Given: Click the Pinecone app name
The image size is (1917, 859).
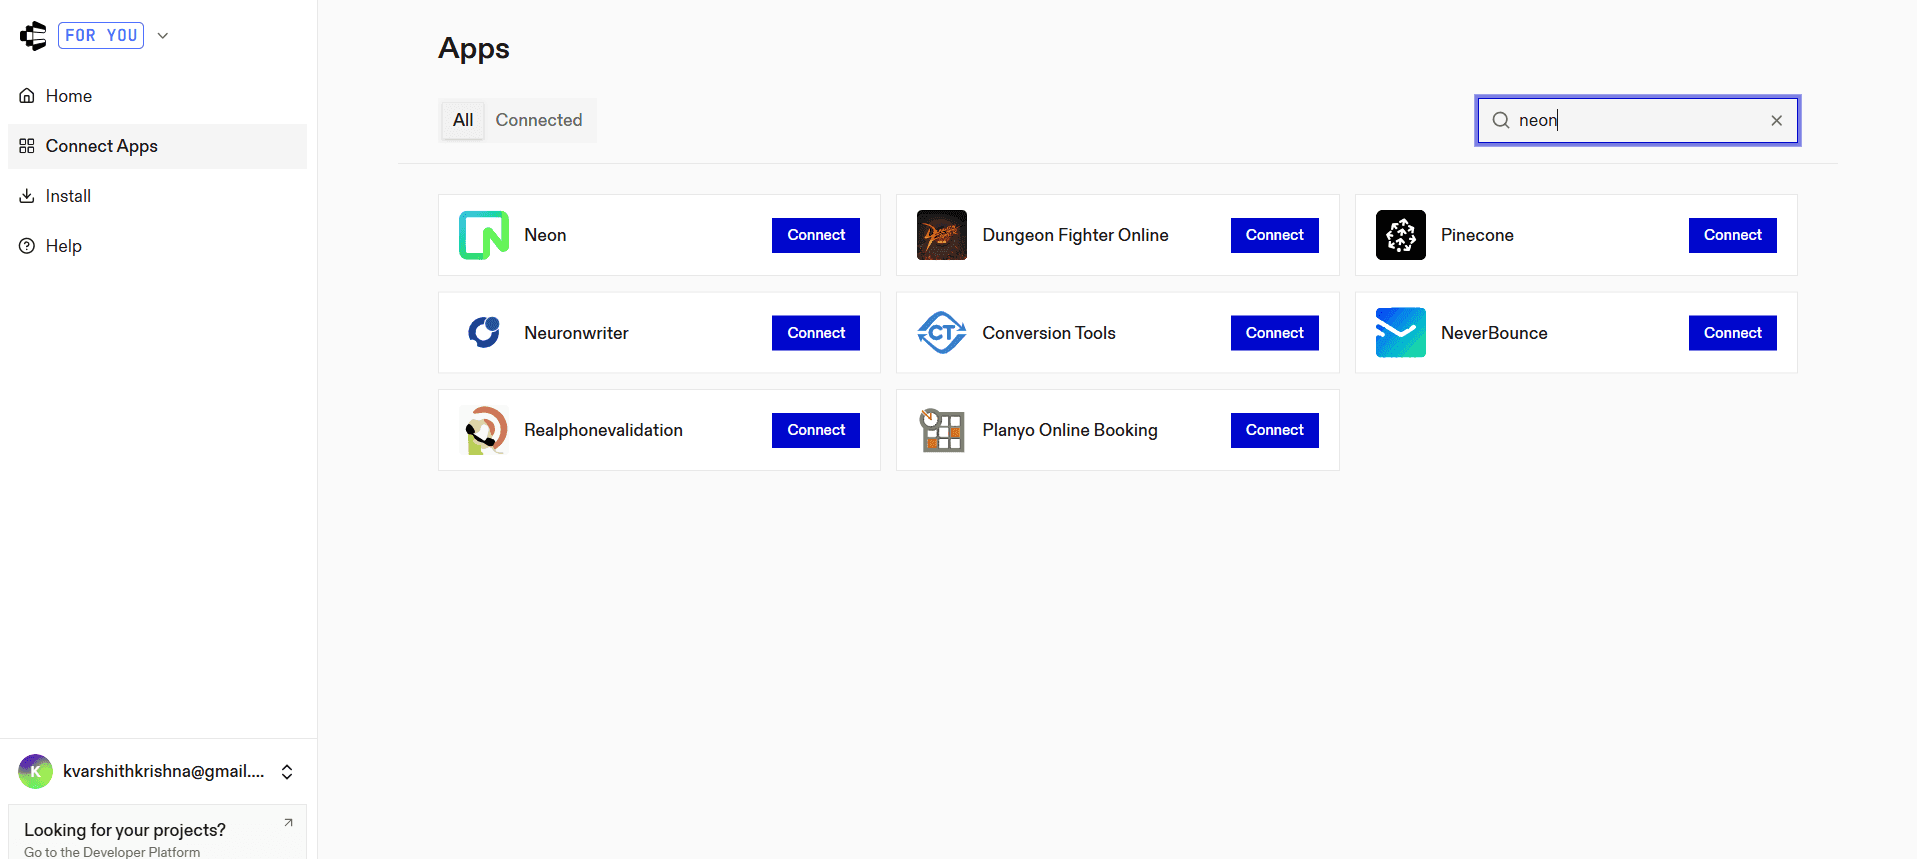Looking at the screenshot, I should click(x=1477, y=235).
